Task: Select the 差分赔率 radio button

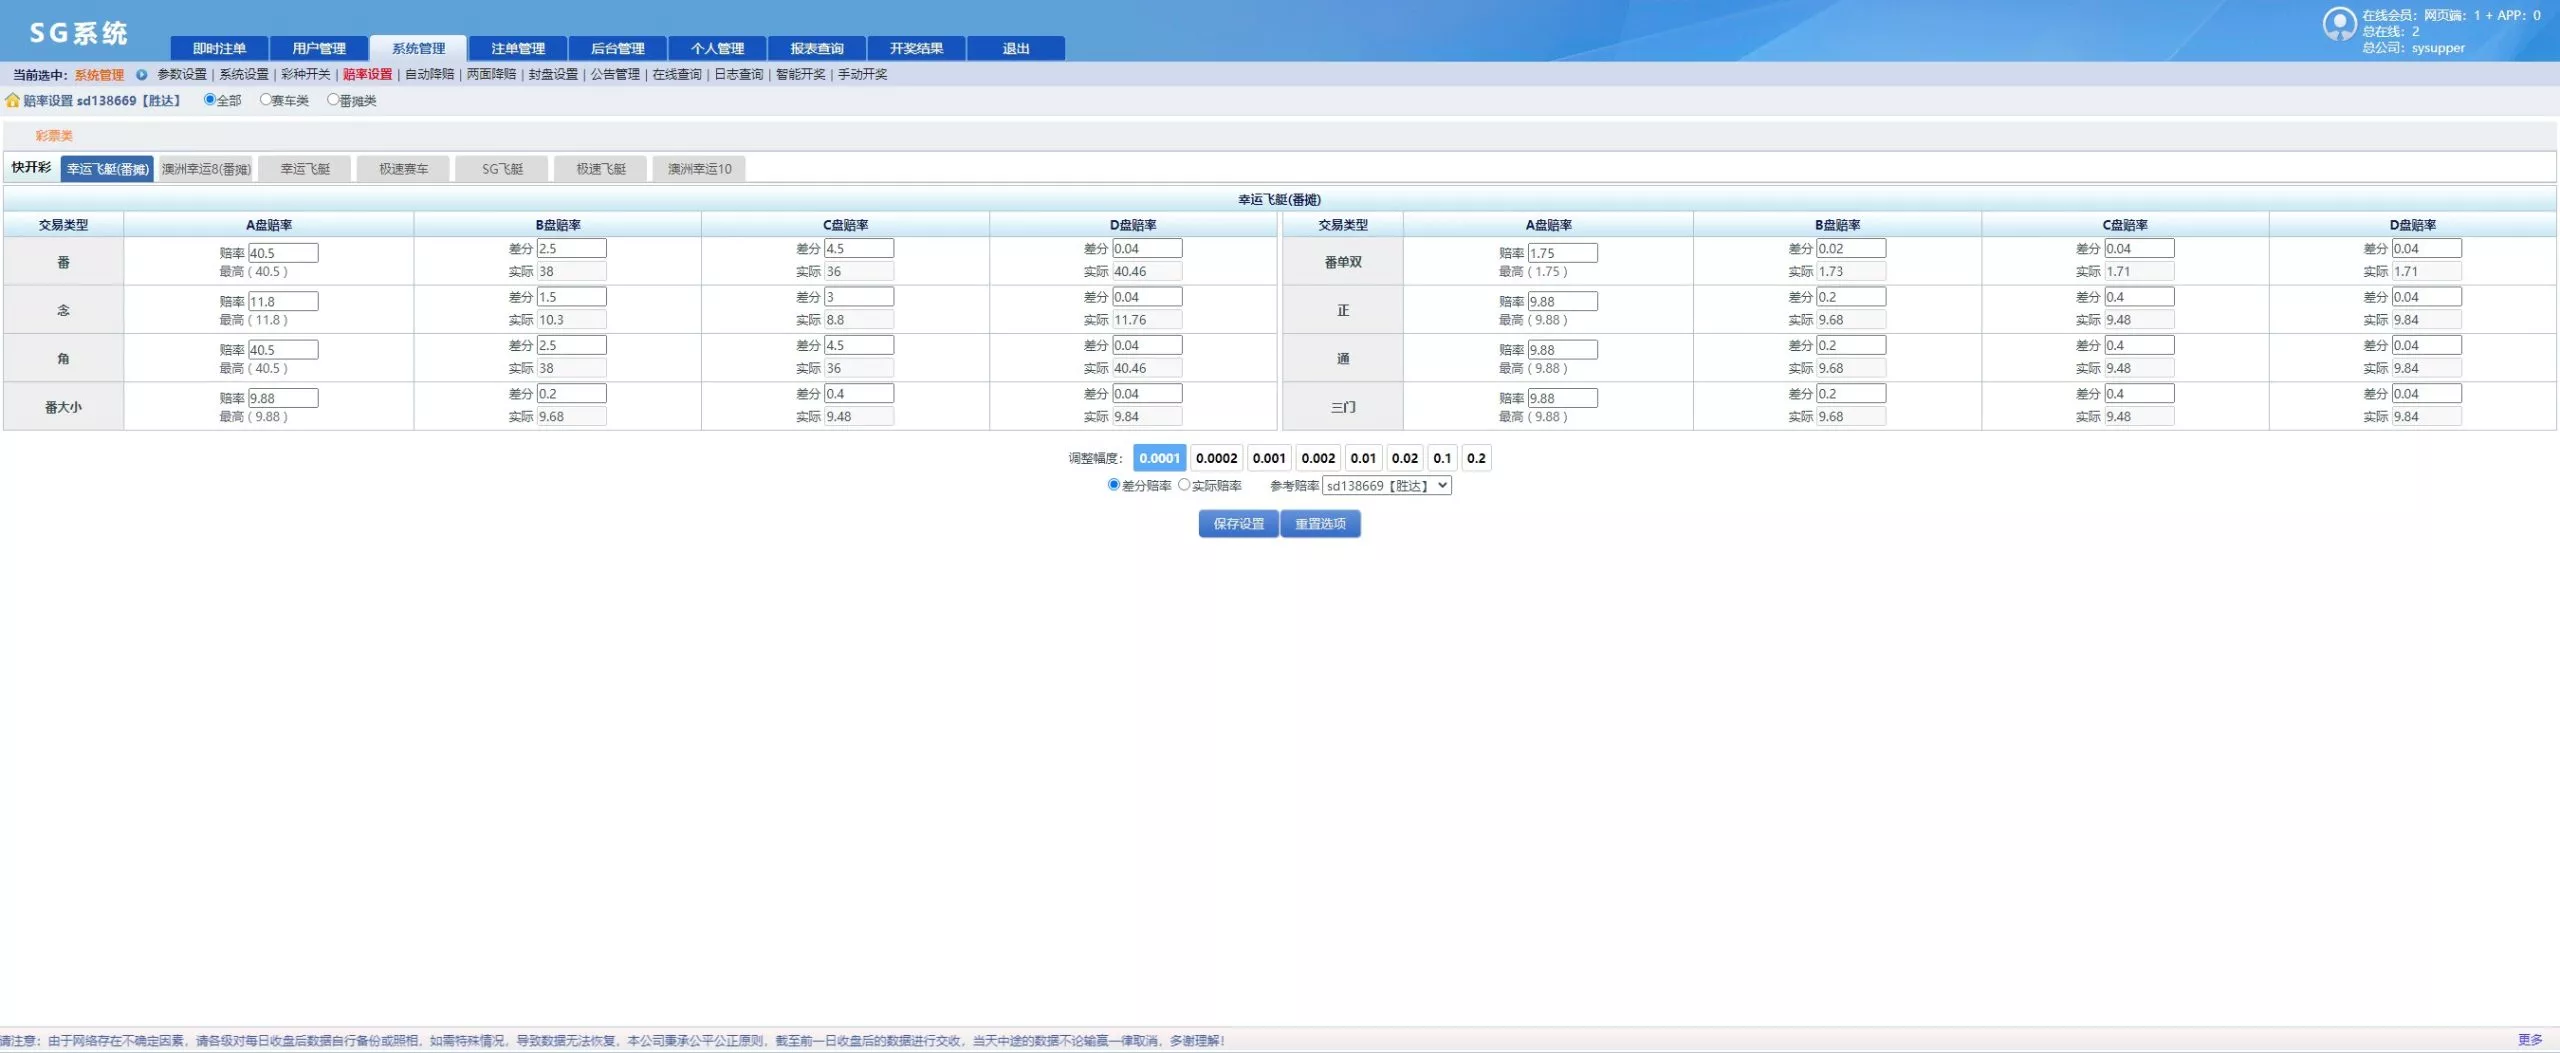Action: point(1113,485)
